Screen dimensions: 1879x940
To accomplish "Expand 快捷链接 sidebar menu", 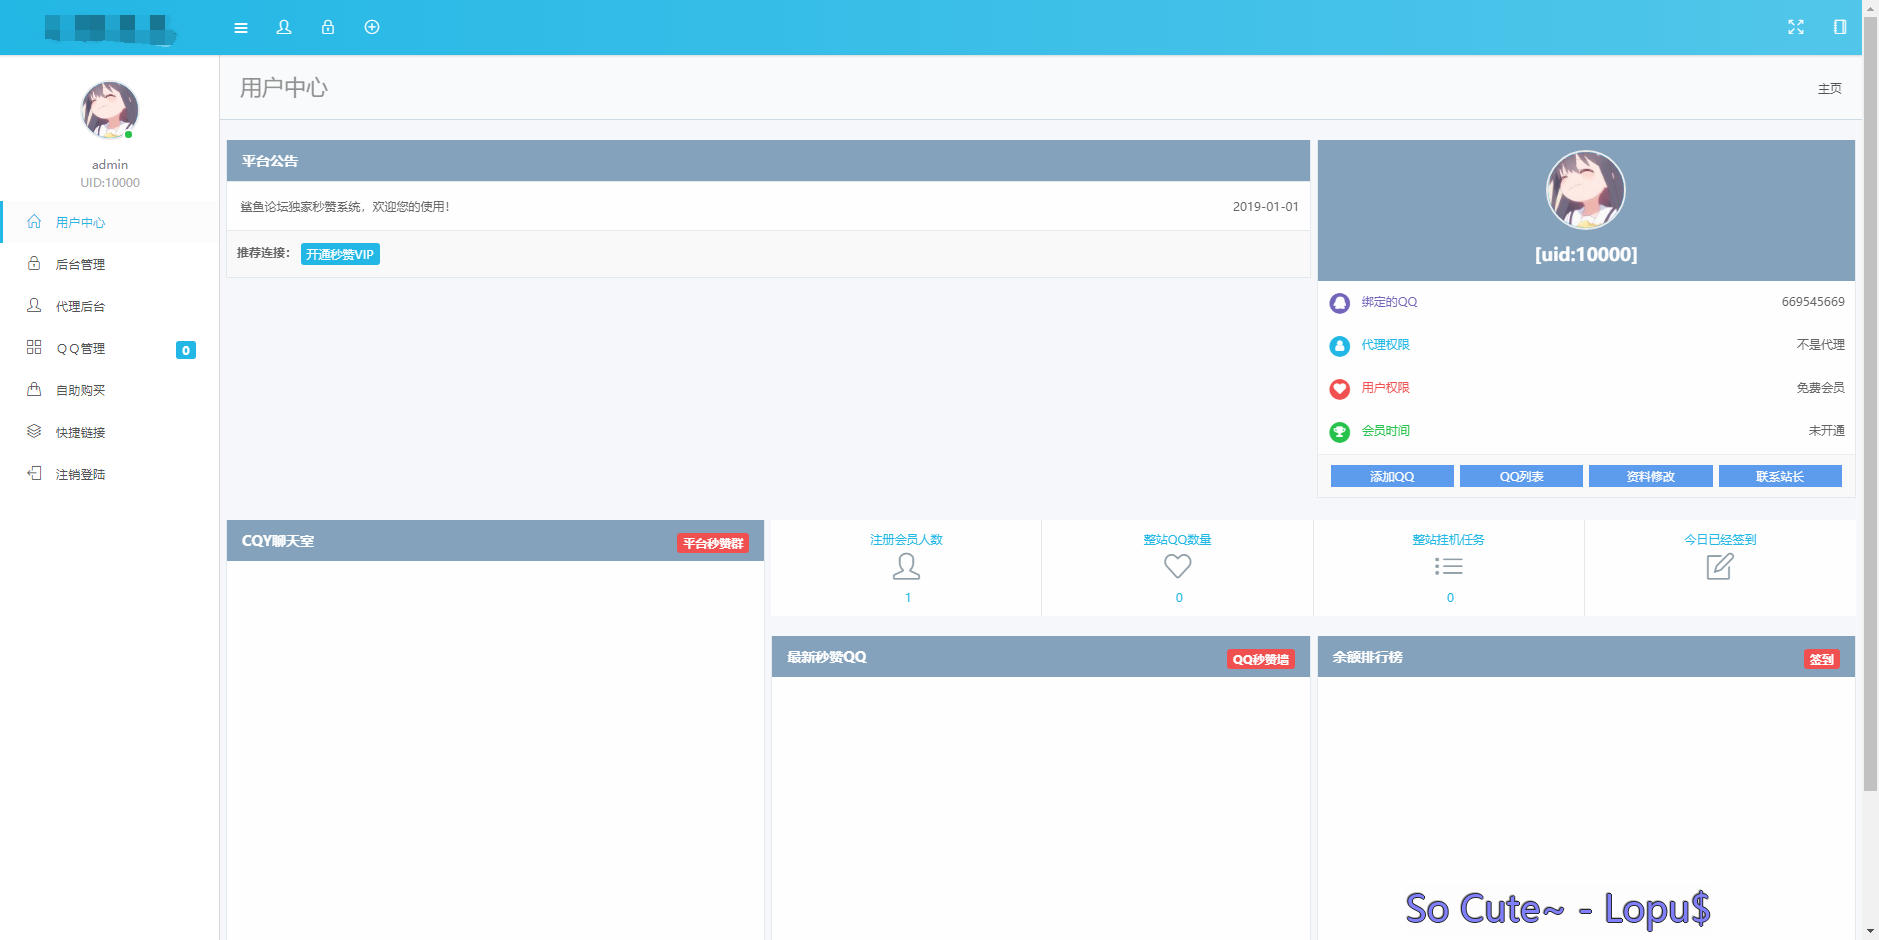I will pos(80,432).
